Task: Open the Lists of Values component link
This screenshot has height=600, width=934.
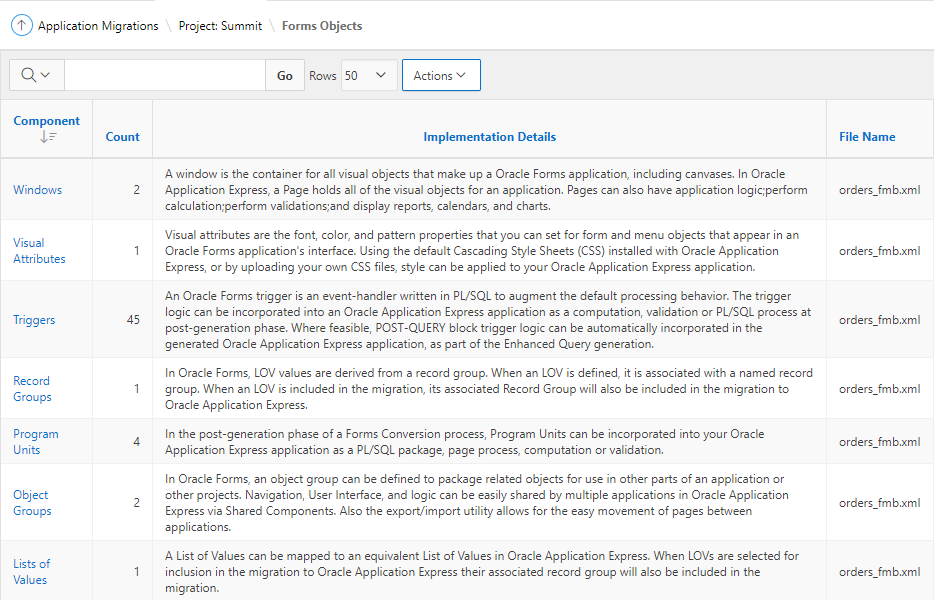Action: [x=32, y=571]
